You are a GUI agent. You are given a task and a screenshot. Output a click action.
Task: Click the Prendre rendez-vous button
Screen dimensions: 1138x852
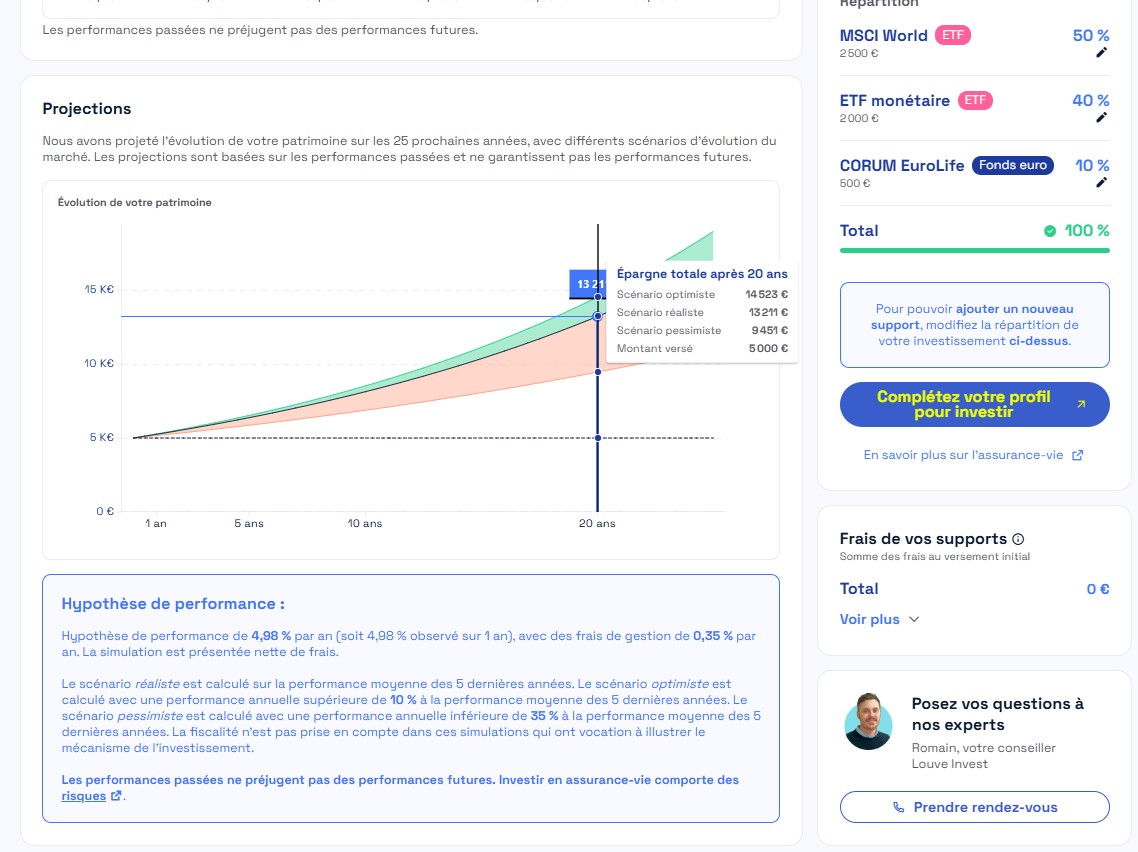click(974, 807)
